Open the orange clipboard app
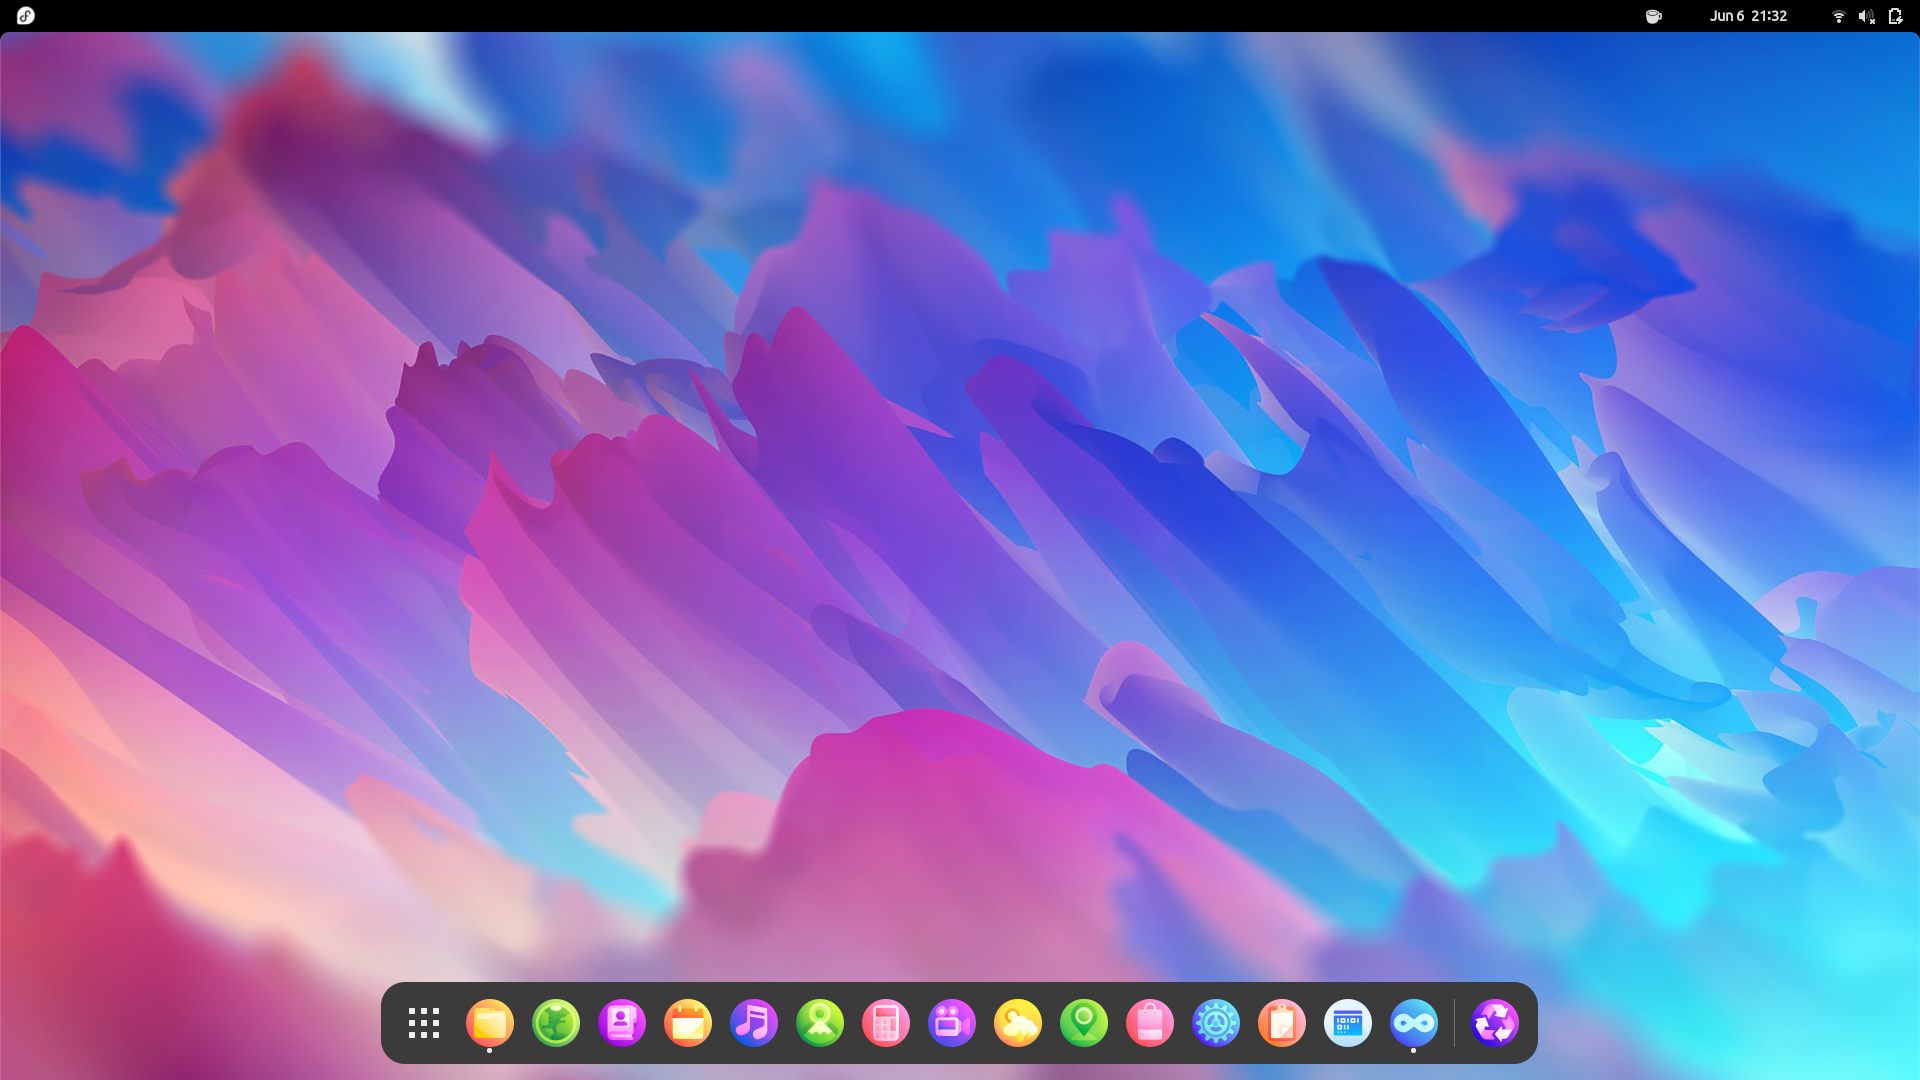 pyautogui.click(x=1282, y=1023)
